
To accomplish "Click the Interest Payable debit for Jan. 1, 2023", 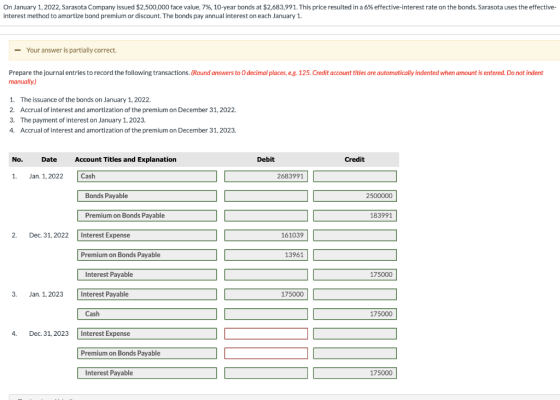I will (x=266, y=294).
